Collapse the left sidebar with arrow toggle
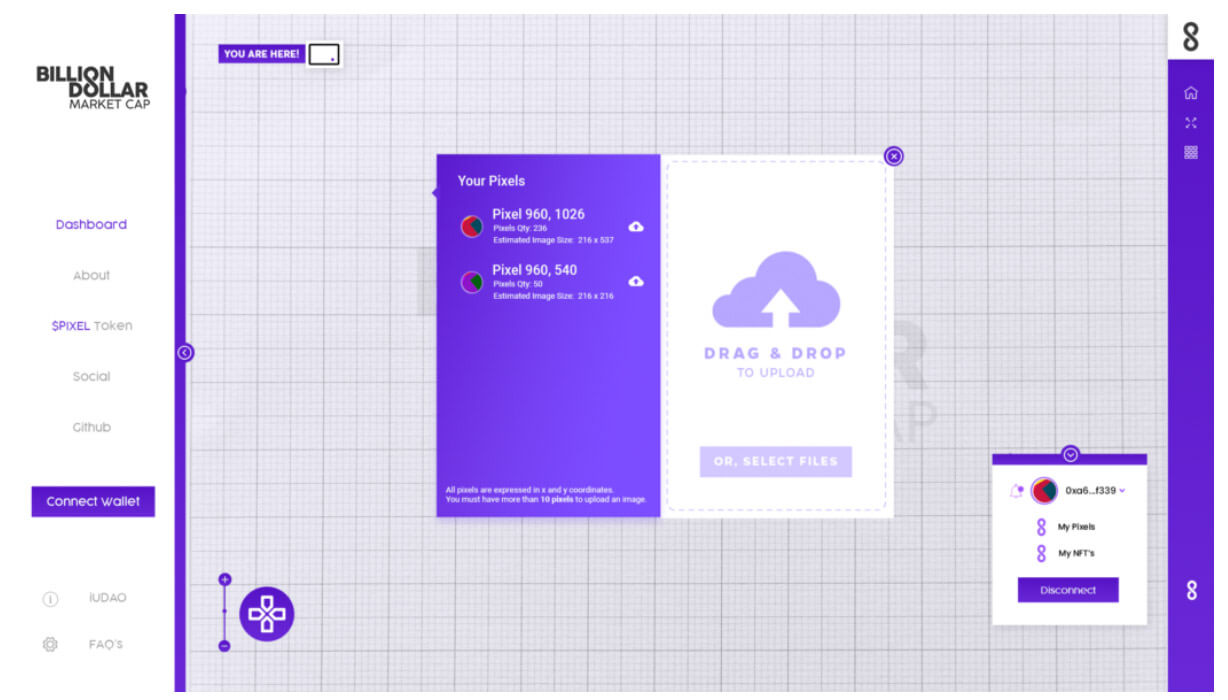 (184, 352)
